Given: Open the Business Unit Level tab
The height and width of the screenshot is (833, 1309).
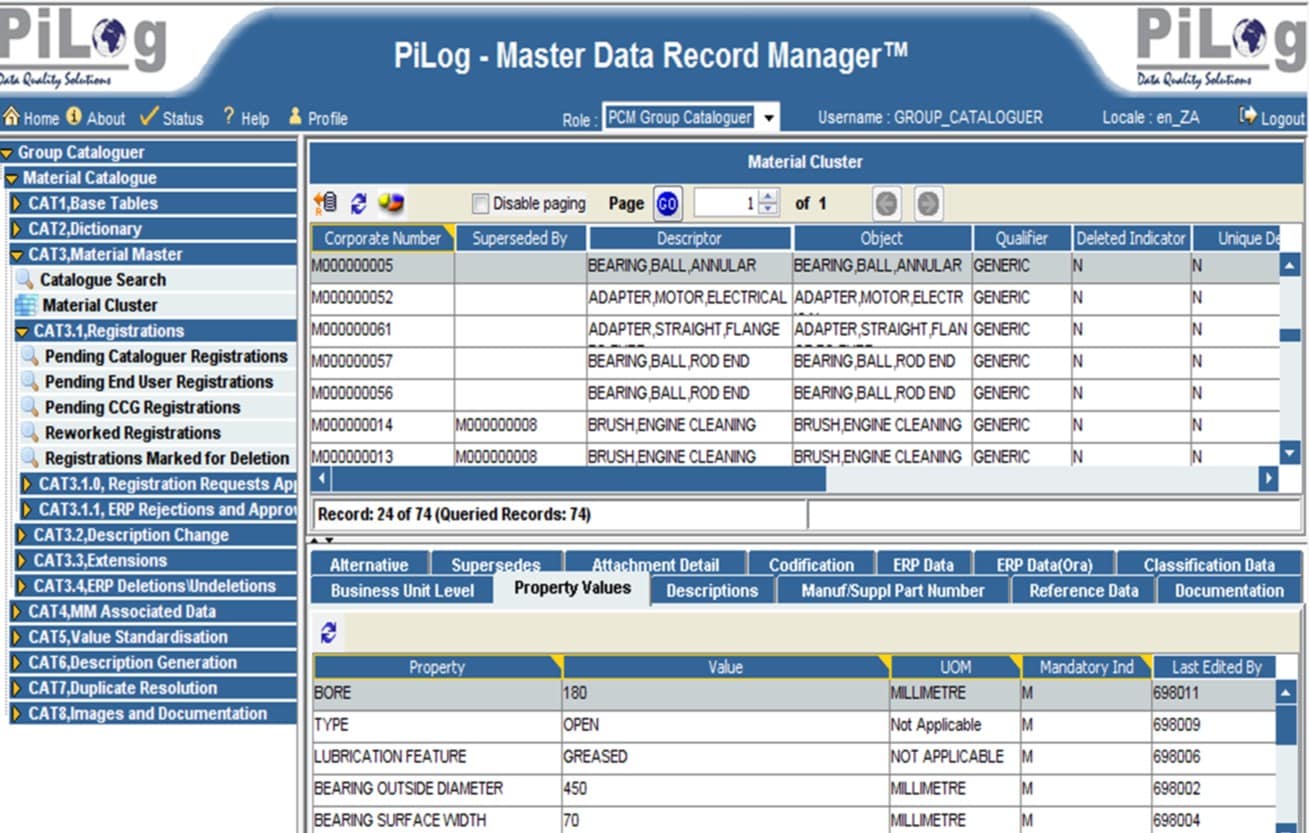Looking at the screenshot, I should point(402,590).
